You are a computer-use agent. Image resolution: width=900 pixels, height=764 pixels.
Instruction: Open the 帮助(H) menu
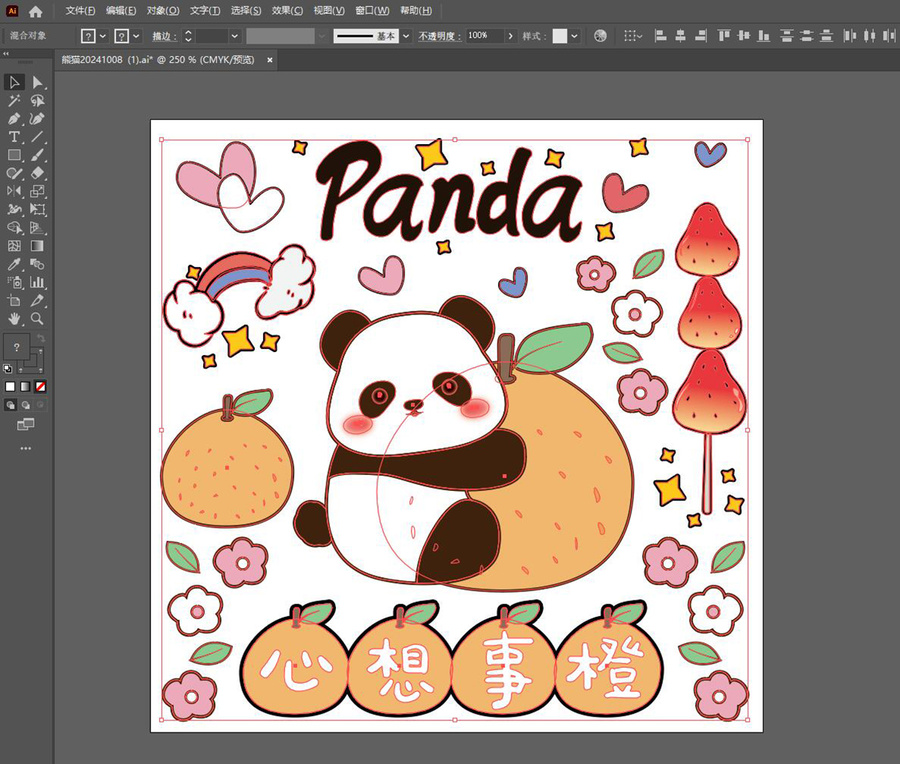tap(416, 10)
